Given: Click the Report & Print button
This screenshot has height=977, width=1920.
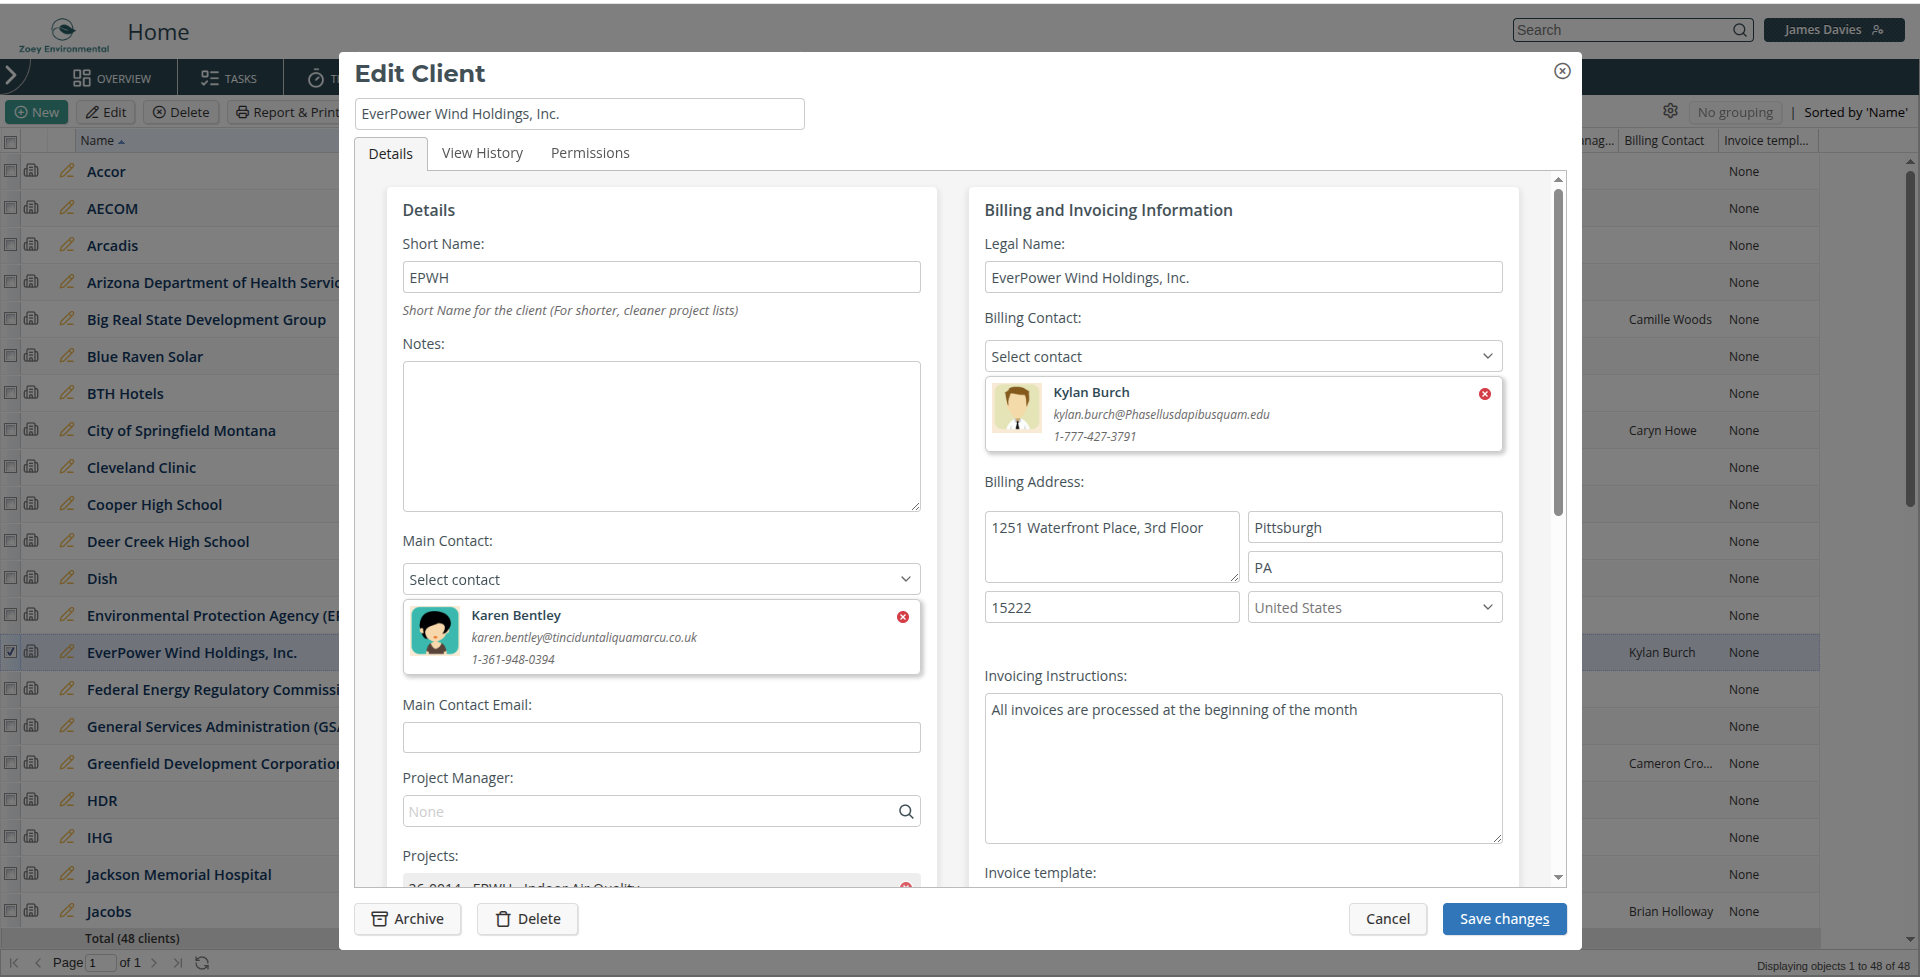Looking at the screenshot, I should [287, 112].
